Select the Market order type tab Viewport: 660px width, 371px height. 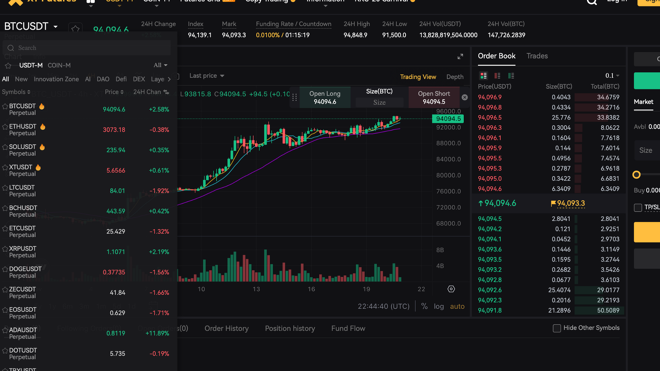[643, 102]
